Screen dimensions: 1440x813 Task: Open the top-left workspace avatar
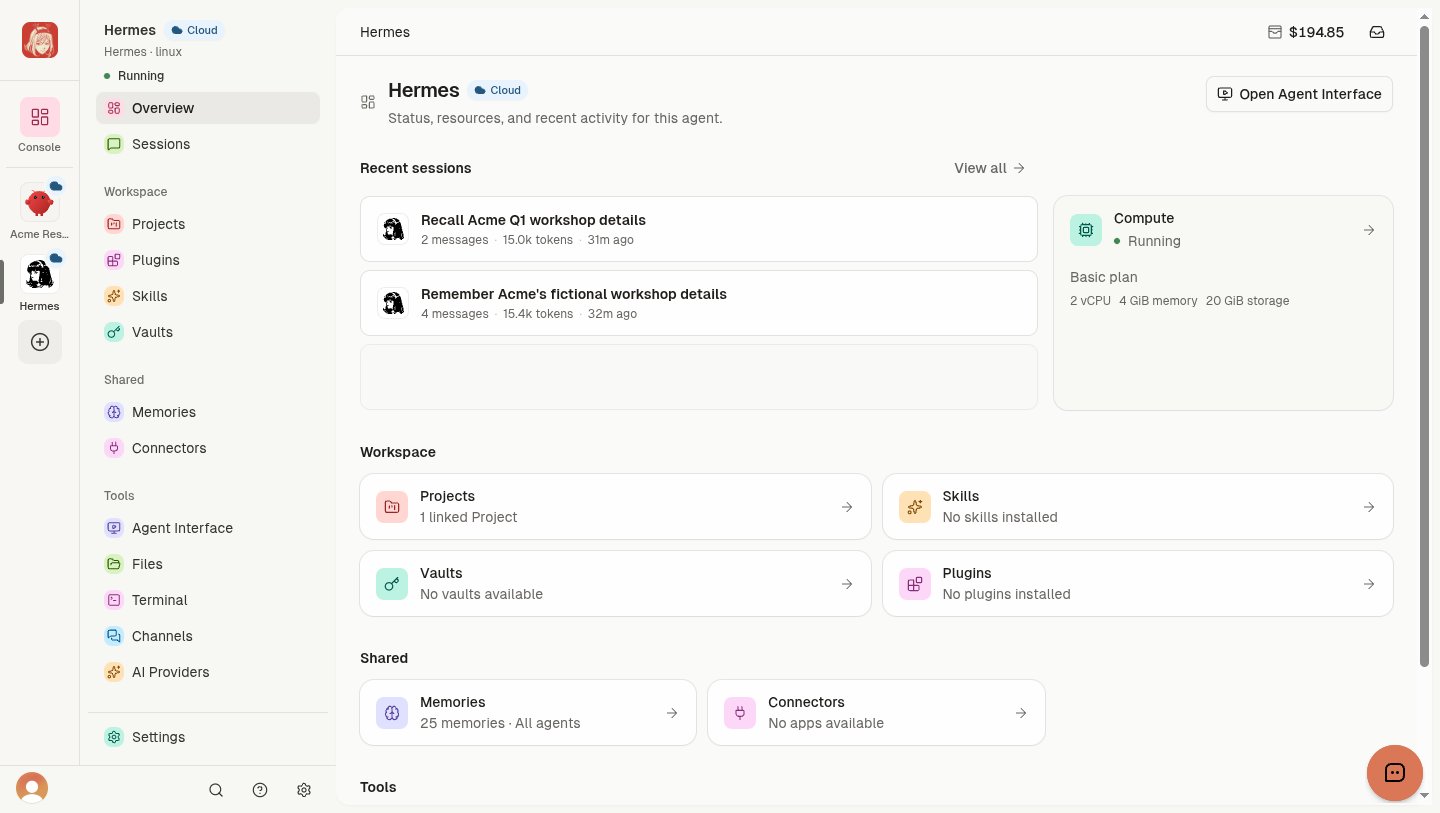coord(40,40)
